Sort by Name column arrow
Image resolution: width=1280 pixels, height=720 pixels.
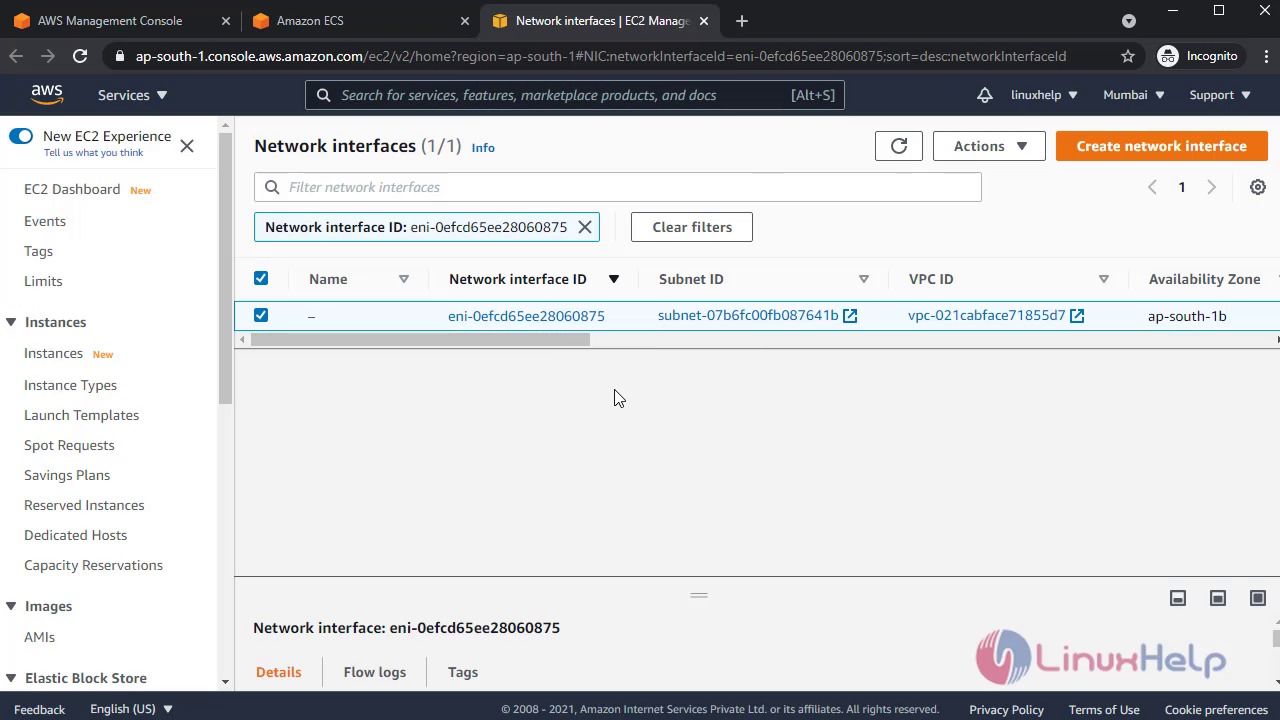coord(404,279)
